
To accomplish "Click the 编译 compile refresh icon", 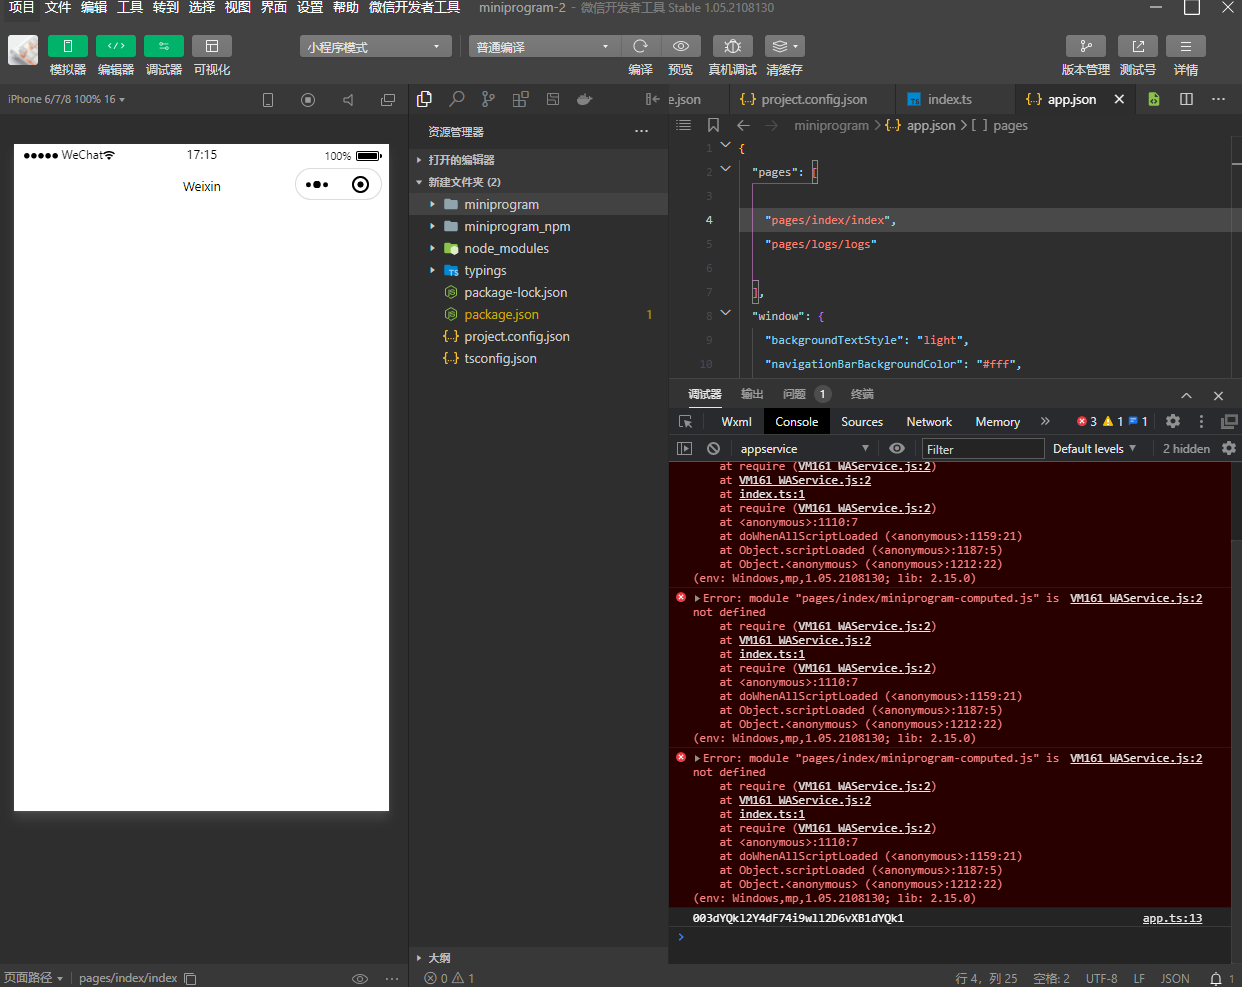I will (641, 46).
